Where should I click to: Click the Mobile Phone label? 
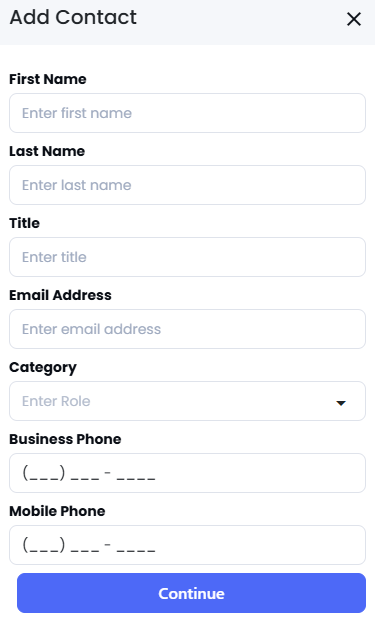[x=57, y=511]
